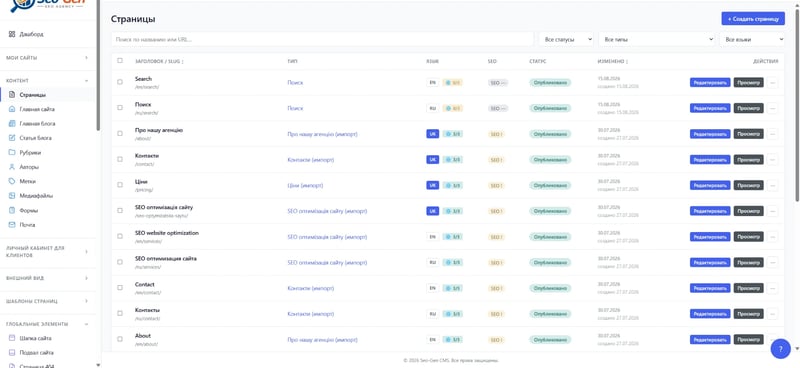Click the 3/3 translation badge of Контакти row
Image resolution: width=800 pixels, height=368 pixels.
pyautogui.click(x=453, y=160)
